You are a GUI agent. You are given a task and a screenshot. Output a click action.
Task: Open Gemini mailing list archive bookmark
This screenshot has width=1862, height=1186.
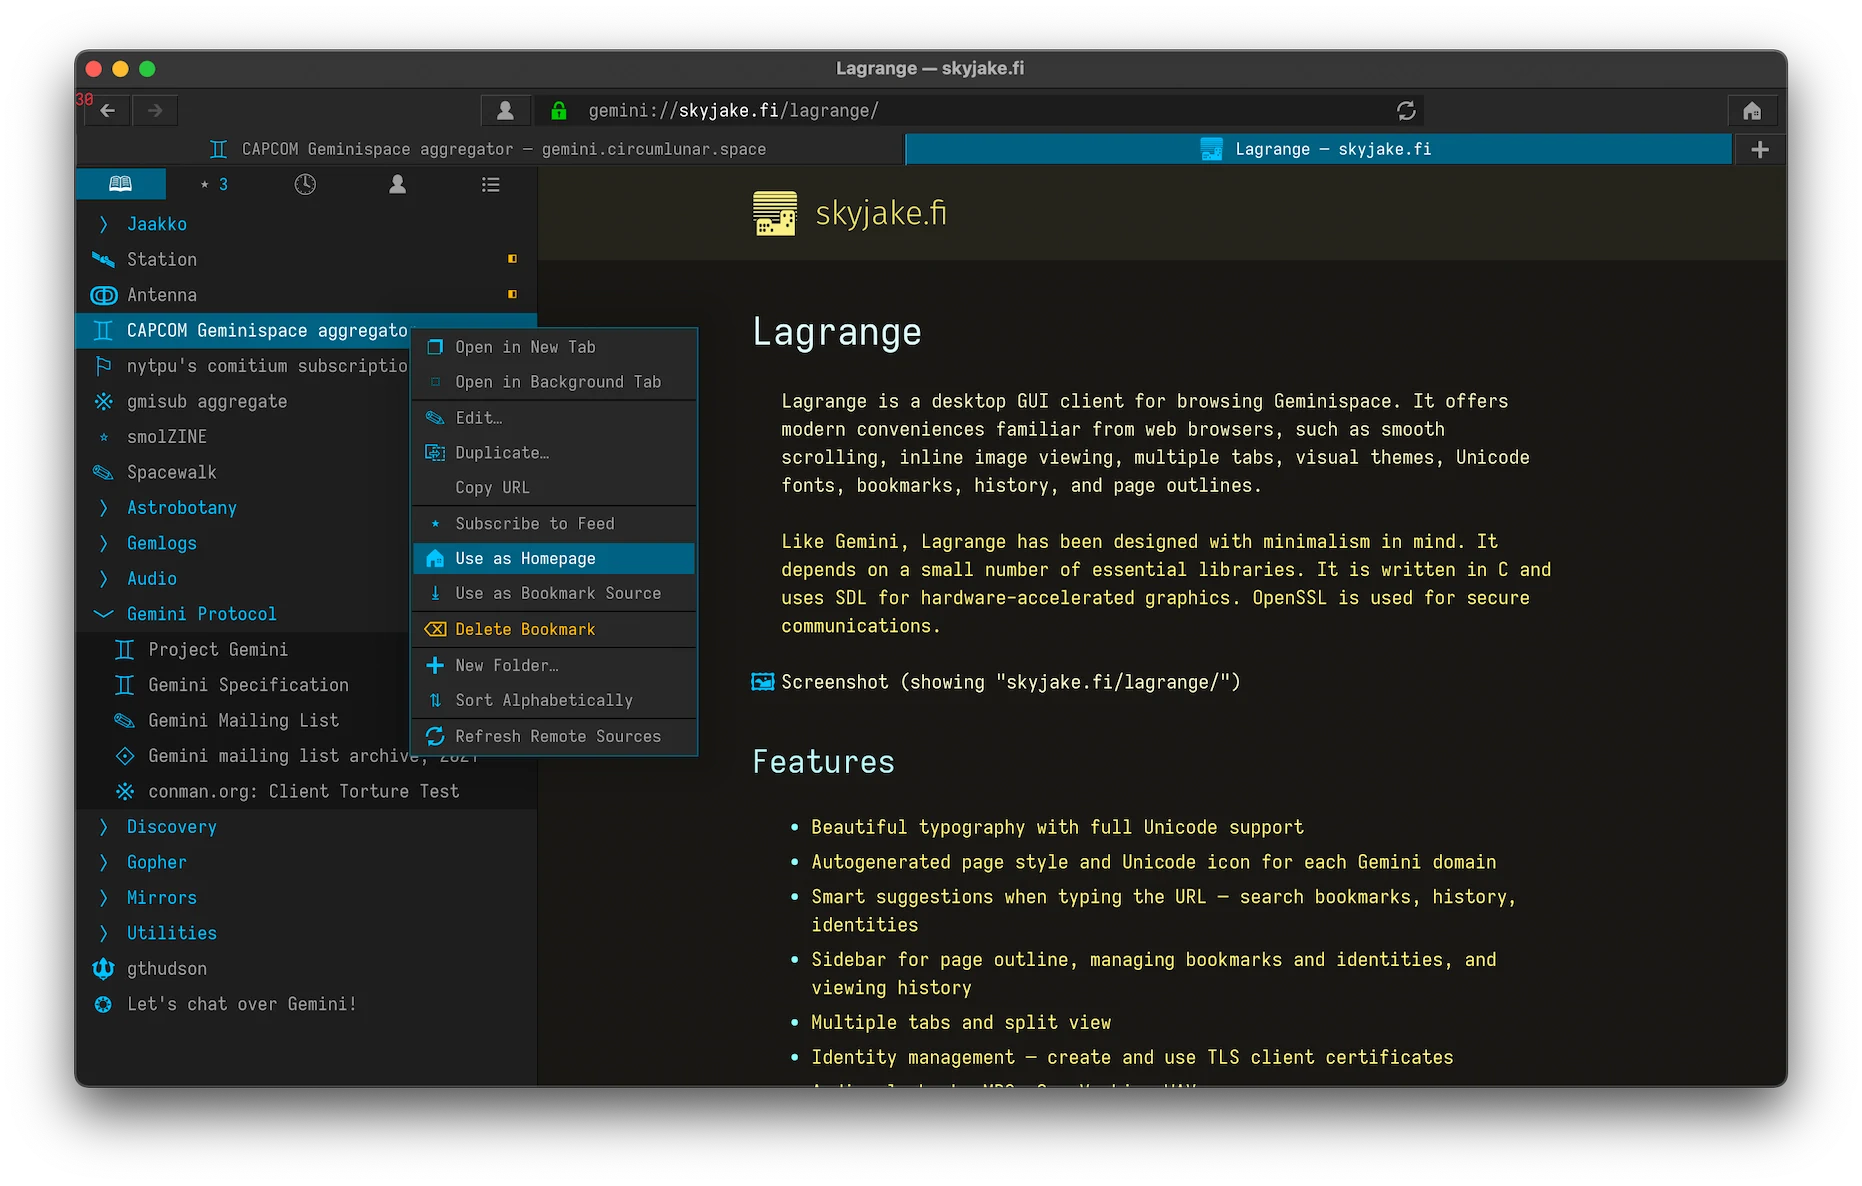tap(242, 756)
